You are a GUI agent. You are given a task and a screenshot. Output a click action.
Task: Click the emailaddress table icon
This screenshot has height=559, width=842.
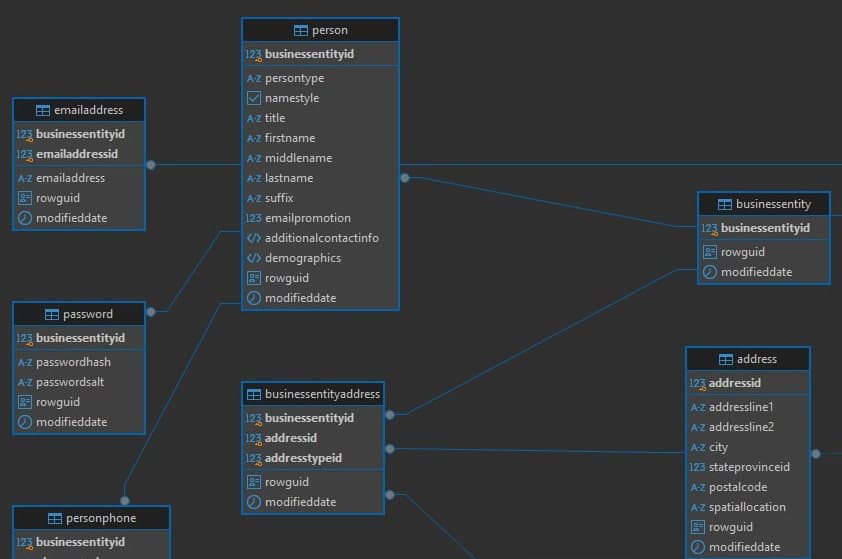click(43, 110)
